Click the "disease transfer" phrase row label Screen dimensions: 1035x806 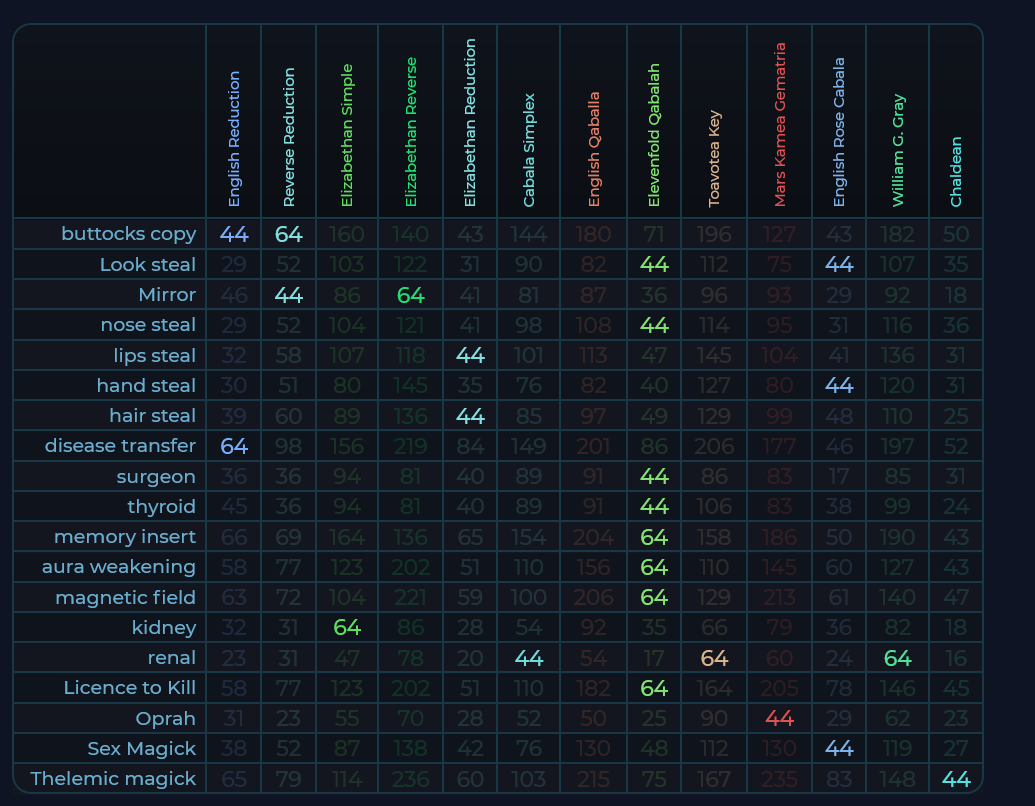[120, 446]
